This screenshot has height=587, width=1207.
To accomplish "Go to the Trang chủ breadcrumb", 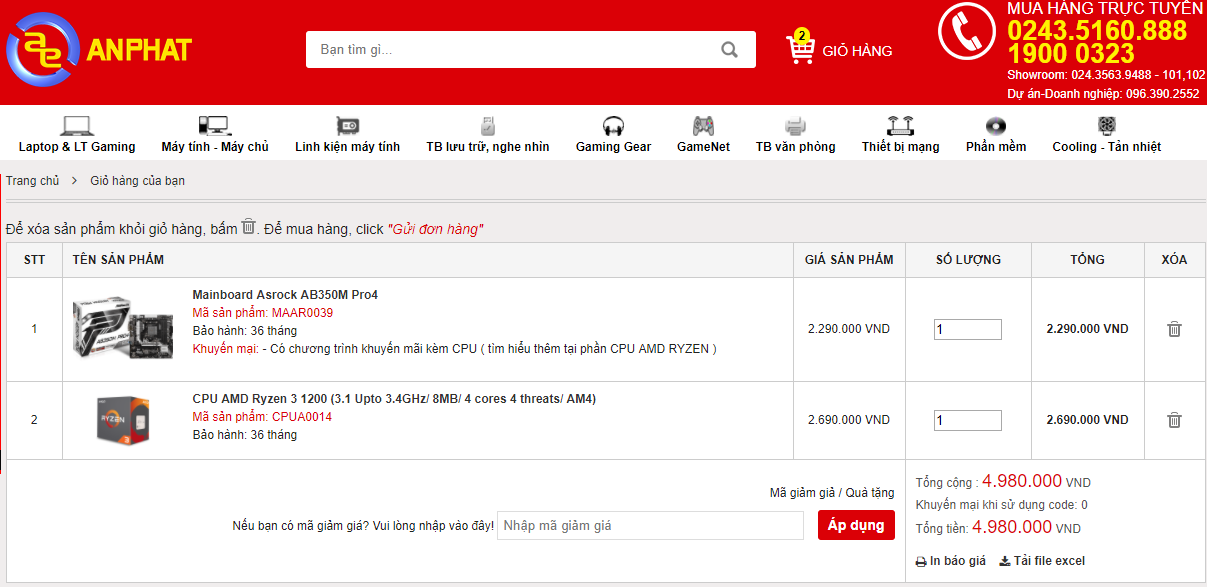I will pos(33,181).
